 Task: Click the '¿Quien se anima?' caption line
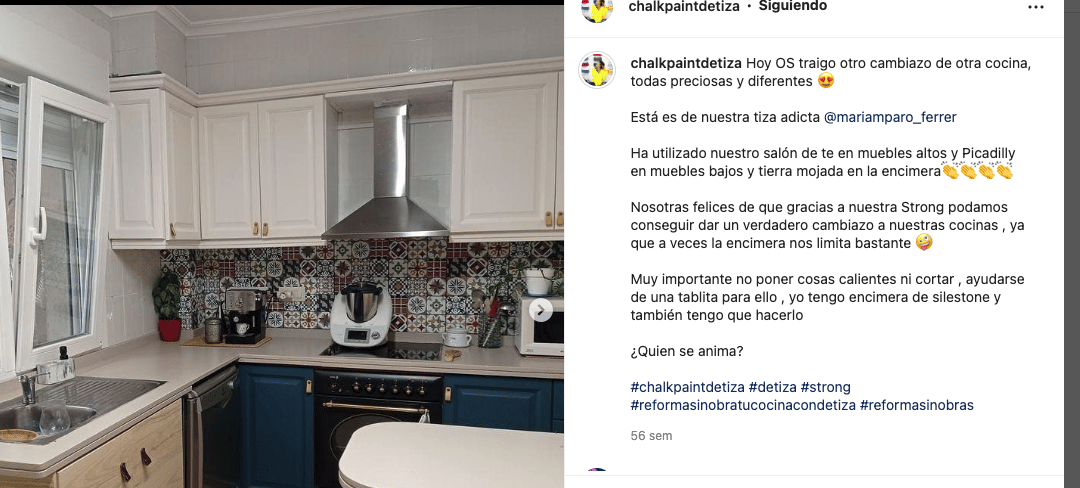tap(687, 351)
